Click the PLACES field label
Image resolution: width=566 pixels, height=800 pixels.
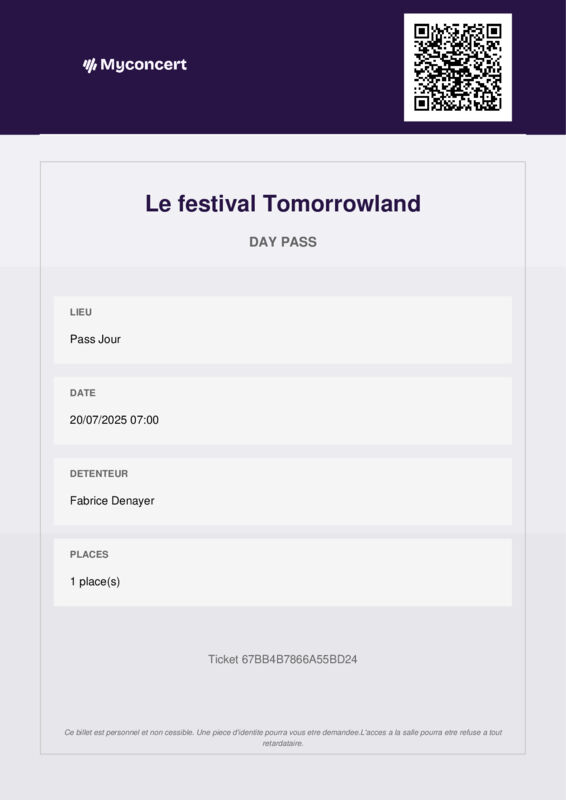pyautogui.click(x=89, y=554)
